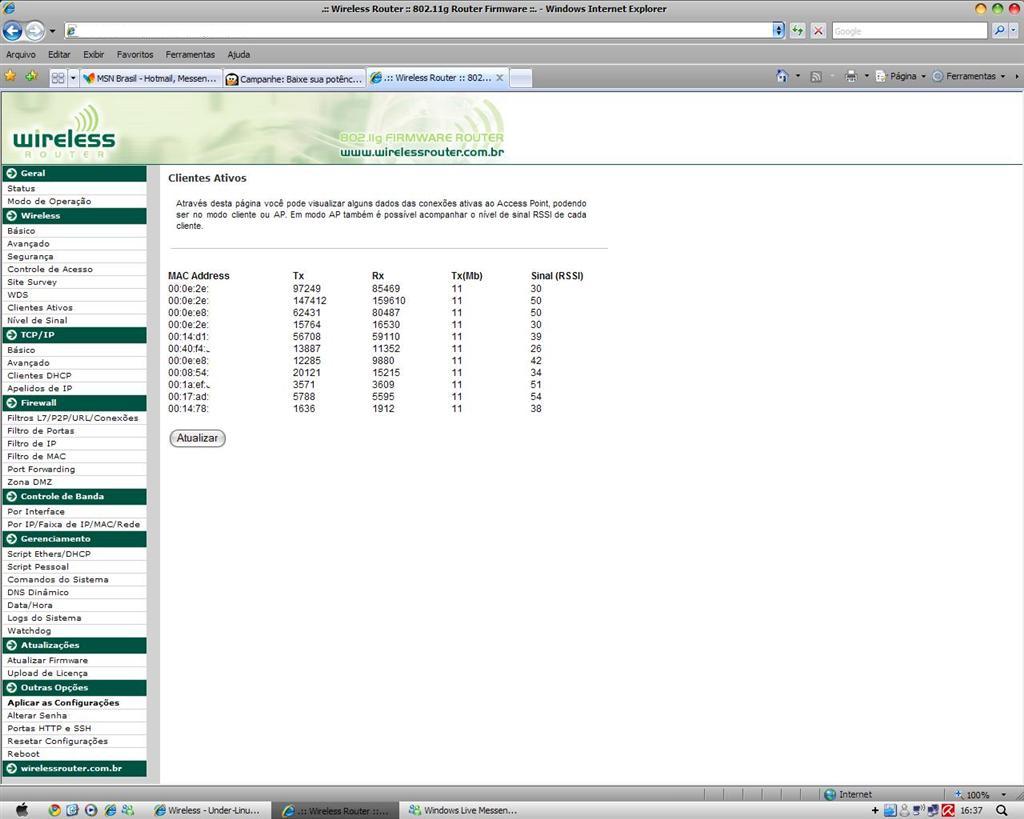Viewport: 1024px width, 819px height.
Task: Open the Editar menu
Action: [x=59, y=55]
